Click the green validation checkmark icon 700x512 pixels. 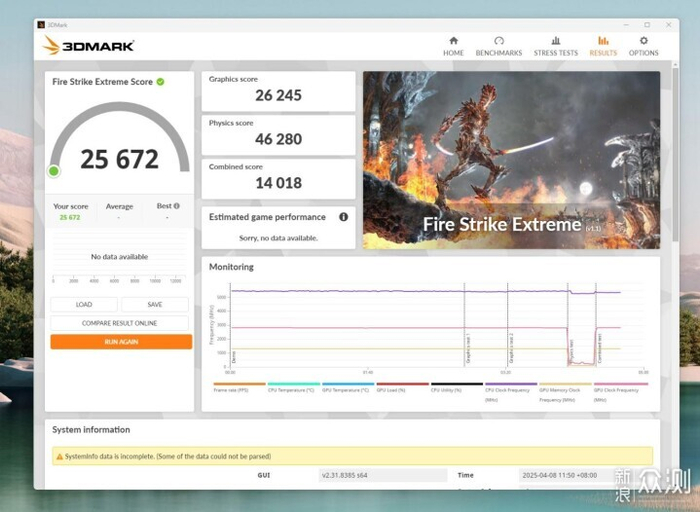pos(160,82)
